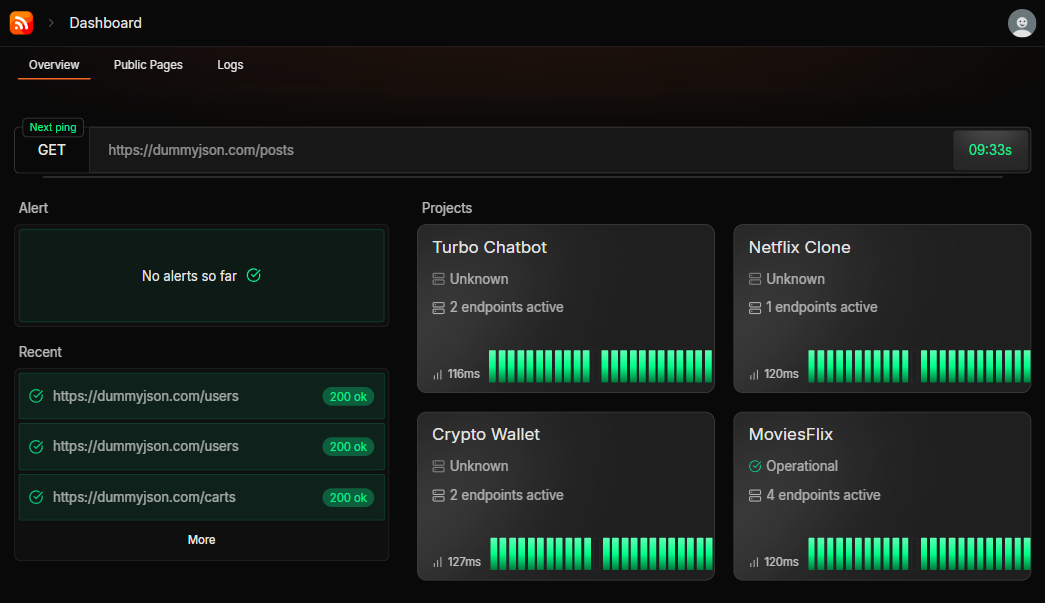Click the check icon beside dummyjson.com/carts
The height and width of the screenshot is (603, 1045).
(x=37, y=497)
